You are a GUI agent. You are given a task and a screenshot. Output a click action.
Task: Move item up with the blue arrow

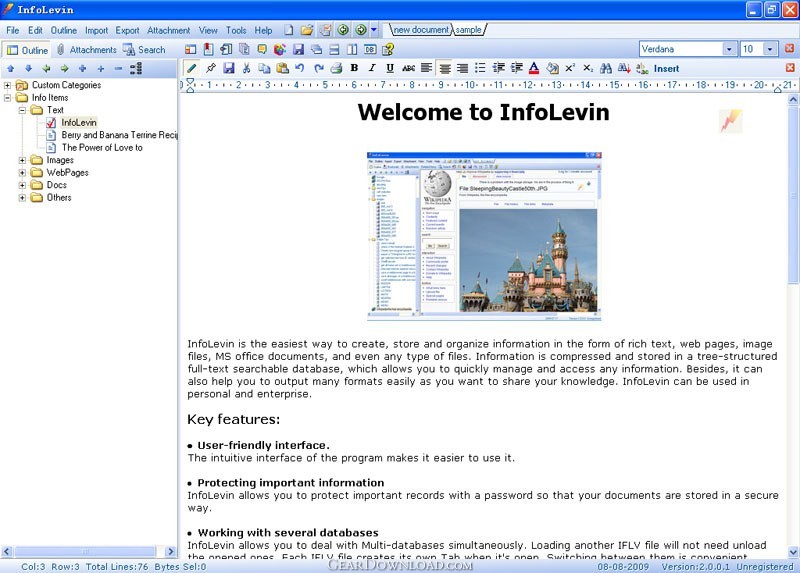10,68
